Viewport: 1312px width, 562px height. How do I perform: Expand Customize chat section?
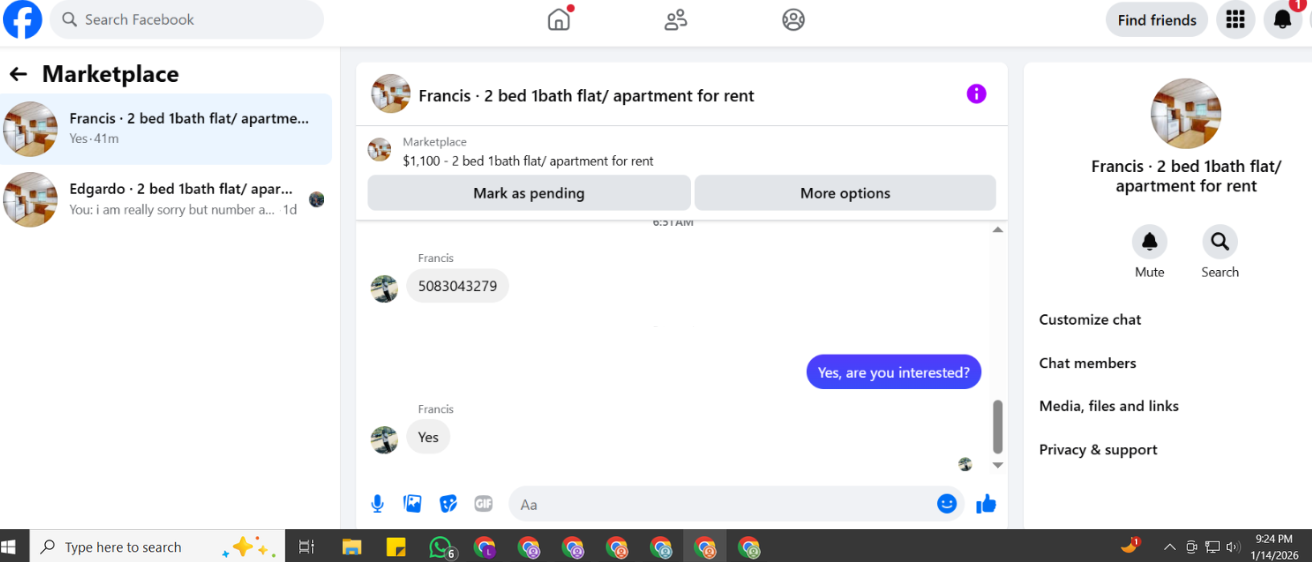[x=1090, y=320]
